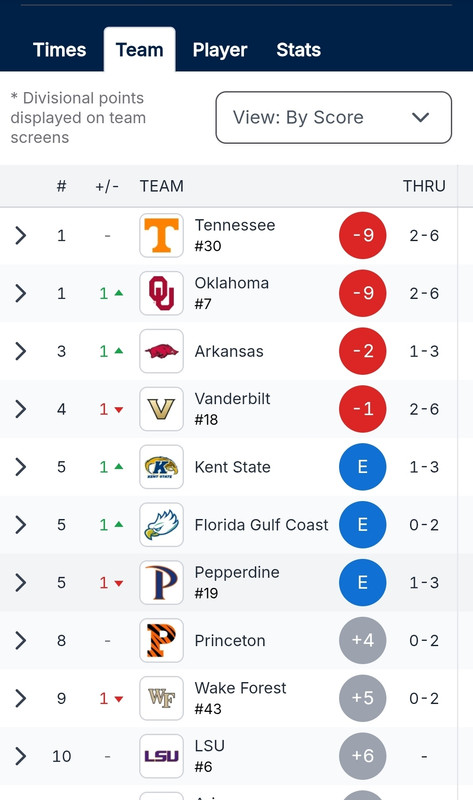The width and height of the screenshot is (473, 800).
Task: Click the Pepperdine P logo
Action: point(161,582)
